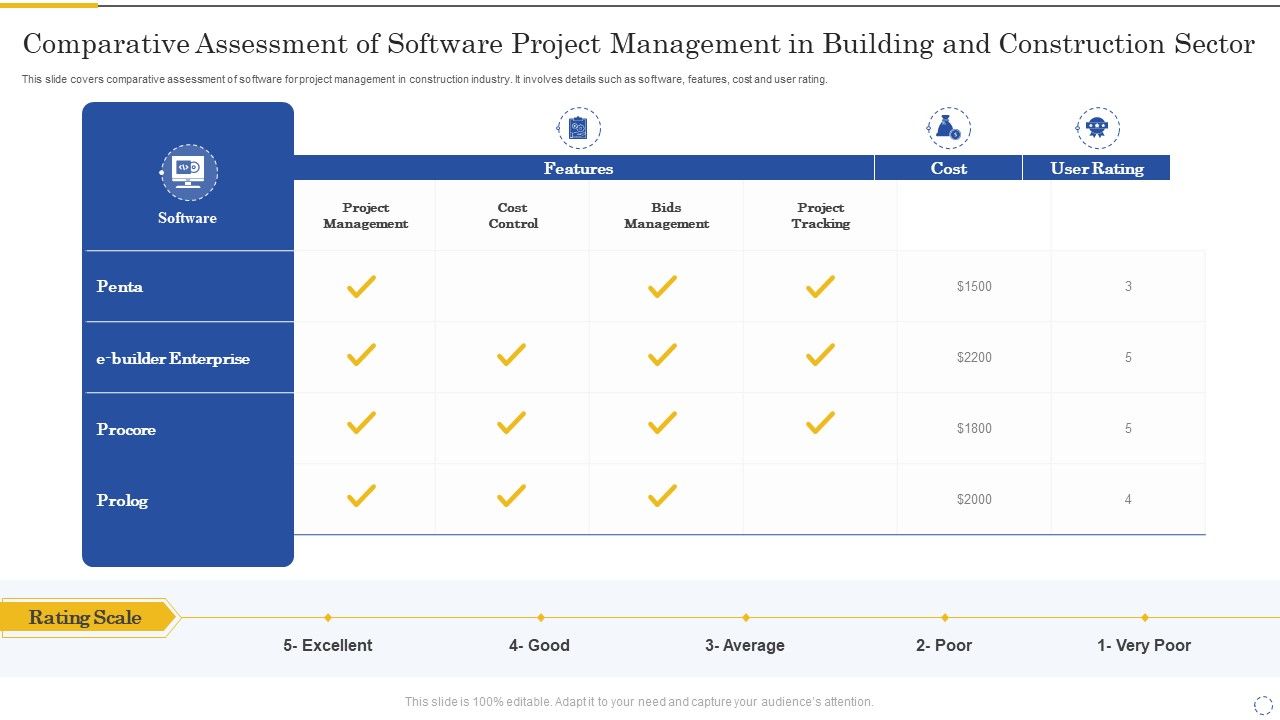Select the Cost header cell

click(x=948, y=168)
